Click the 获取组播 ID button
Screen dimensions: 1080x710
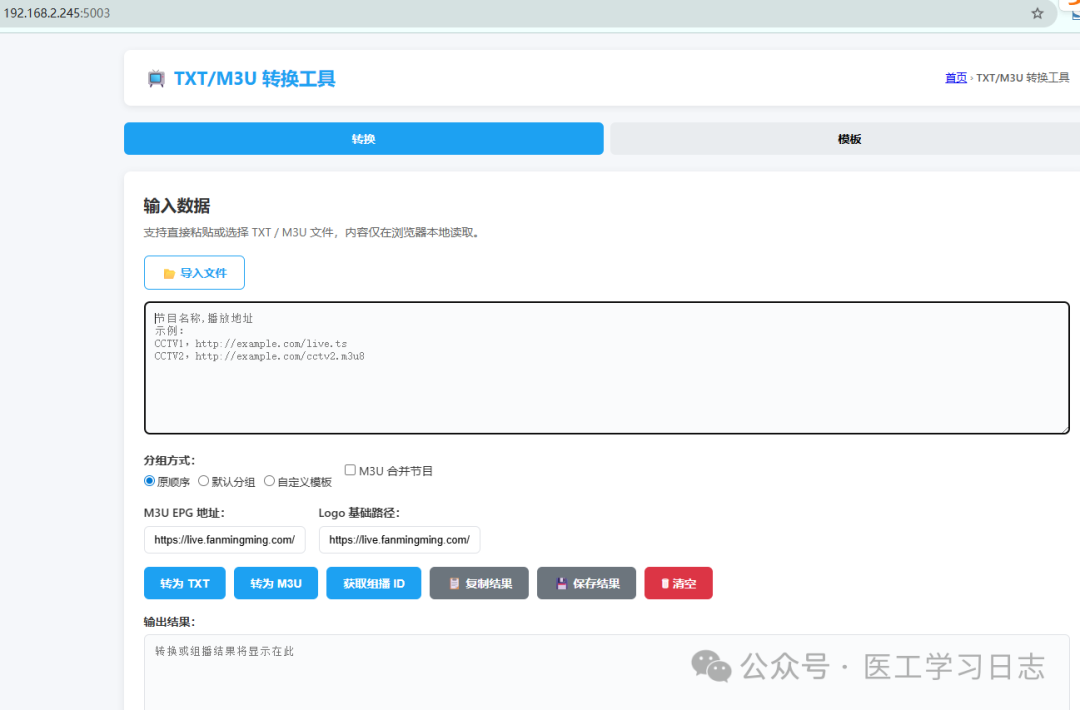click(373, 583)
